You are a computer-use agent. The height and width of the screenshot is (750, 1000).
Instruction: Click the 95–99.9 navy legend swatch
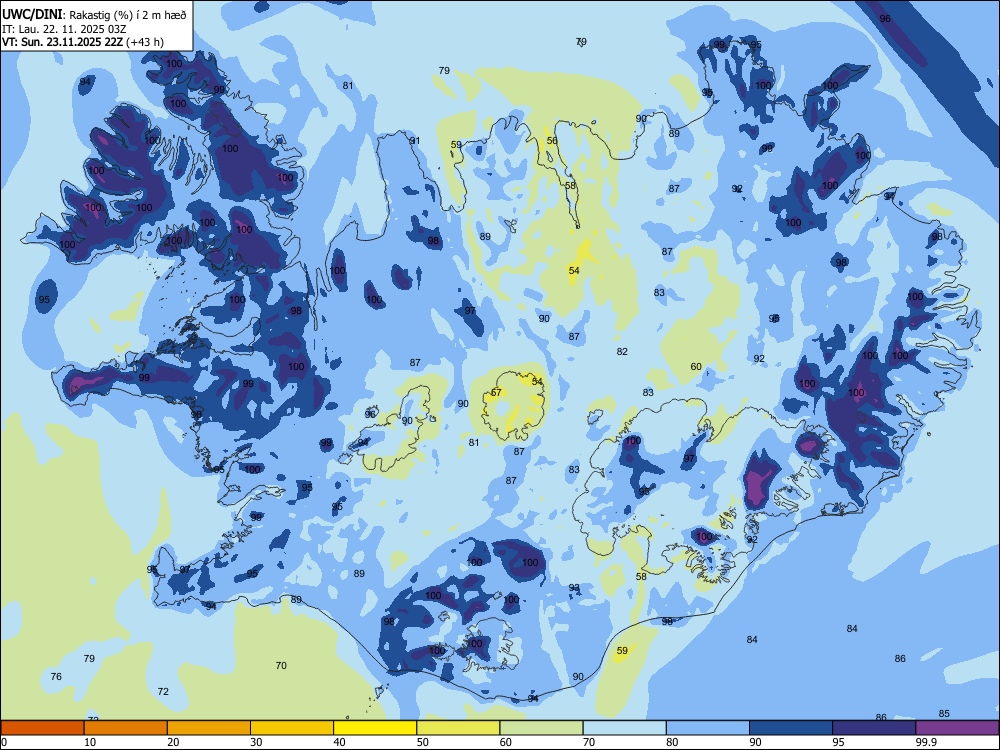tap(874, 728)
